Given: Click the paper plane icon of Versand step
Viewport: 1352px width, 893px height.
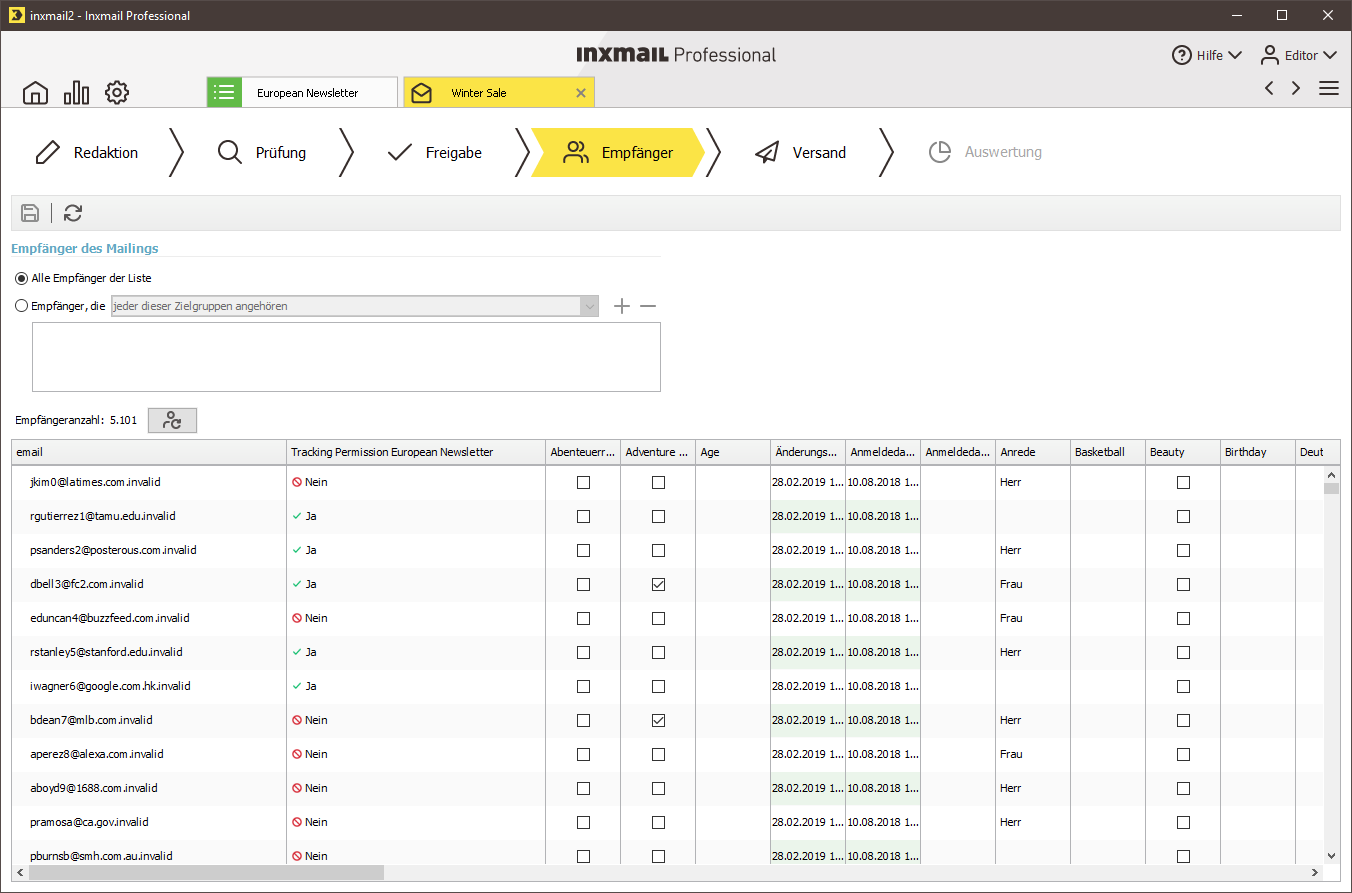Looking at the screenshot, I should click(767, 153).
